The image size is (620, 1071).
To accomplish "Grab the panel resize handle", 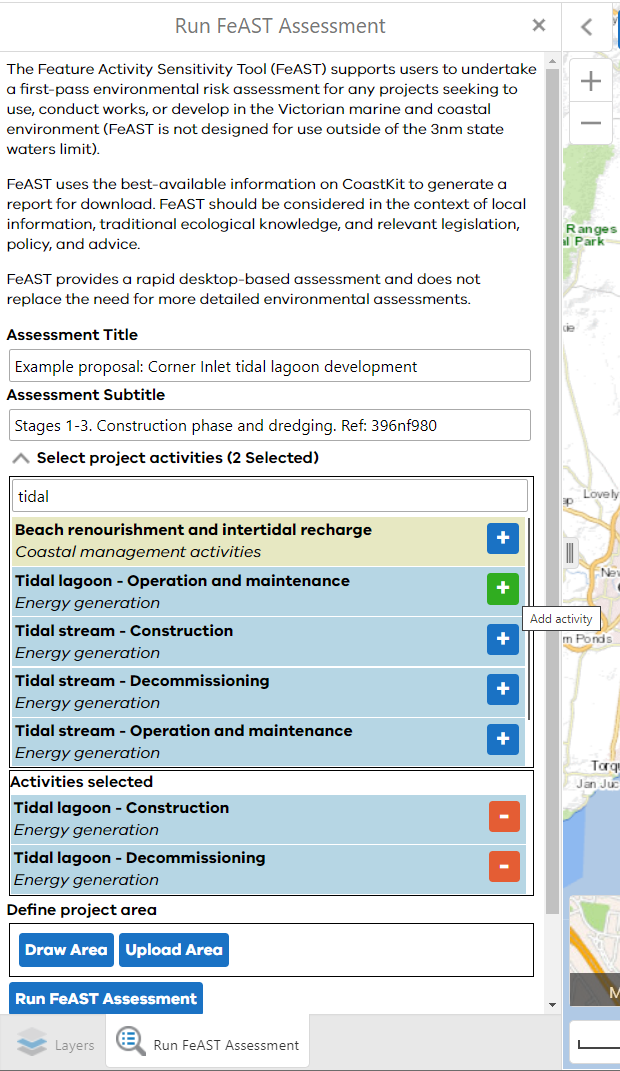I will 570,553.
